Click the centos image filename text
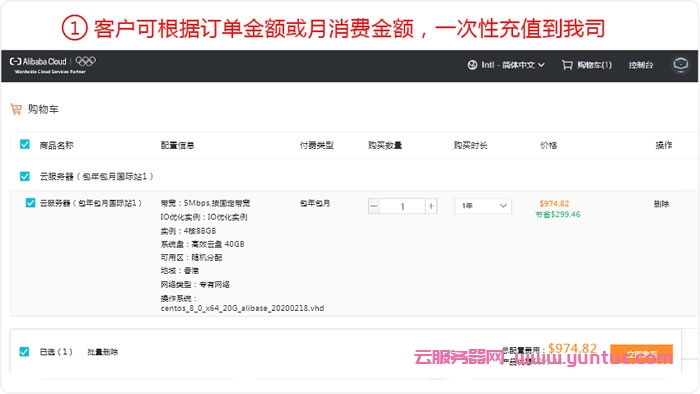This screenshot has width=700, height=394. coord(242,308)
